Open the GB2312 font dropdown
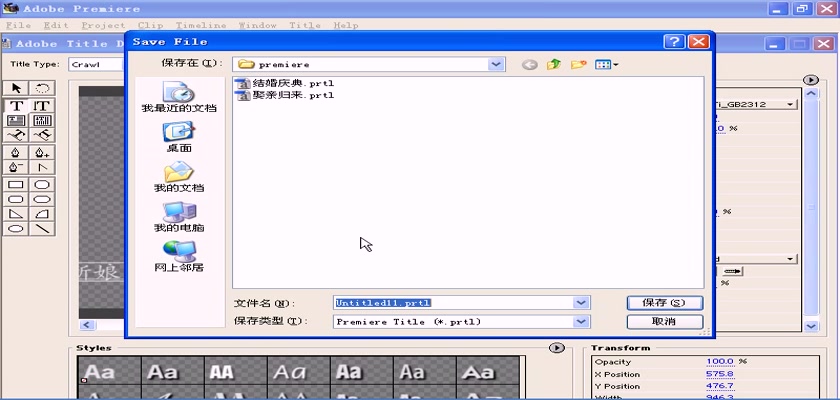Screen dimensions: 840x400 [790, 105]
